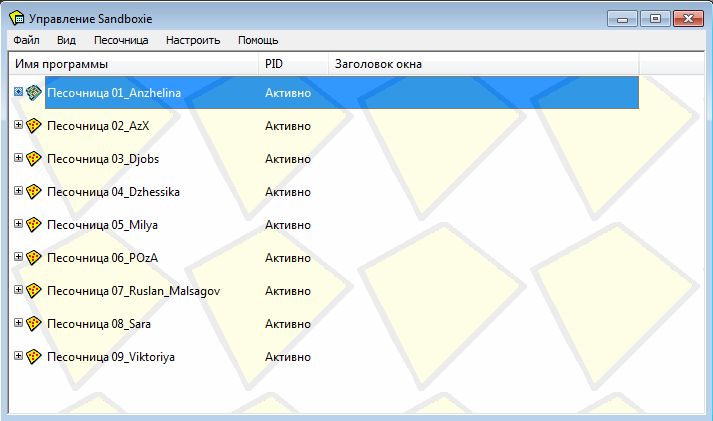Image resolution: width=713 pixels, height=421 pixels.
Task: Click the Заголовок окна column header
Action: click(x=484, y=64)
